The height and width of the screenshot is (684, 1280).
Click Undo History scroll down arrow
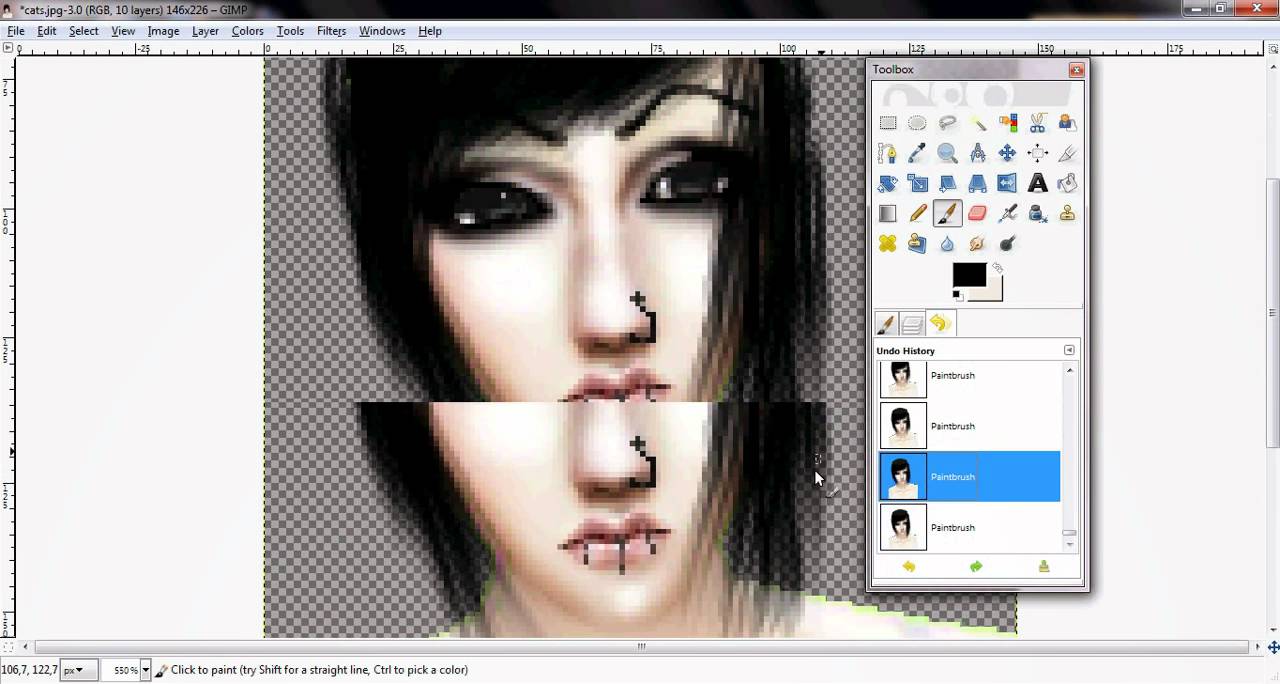(1069, 544)
